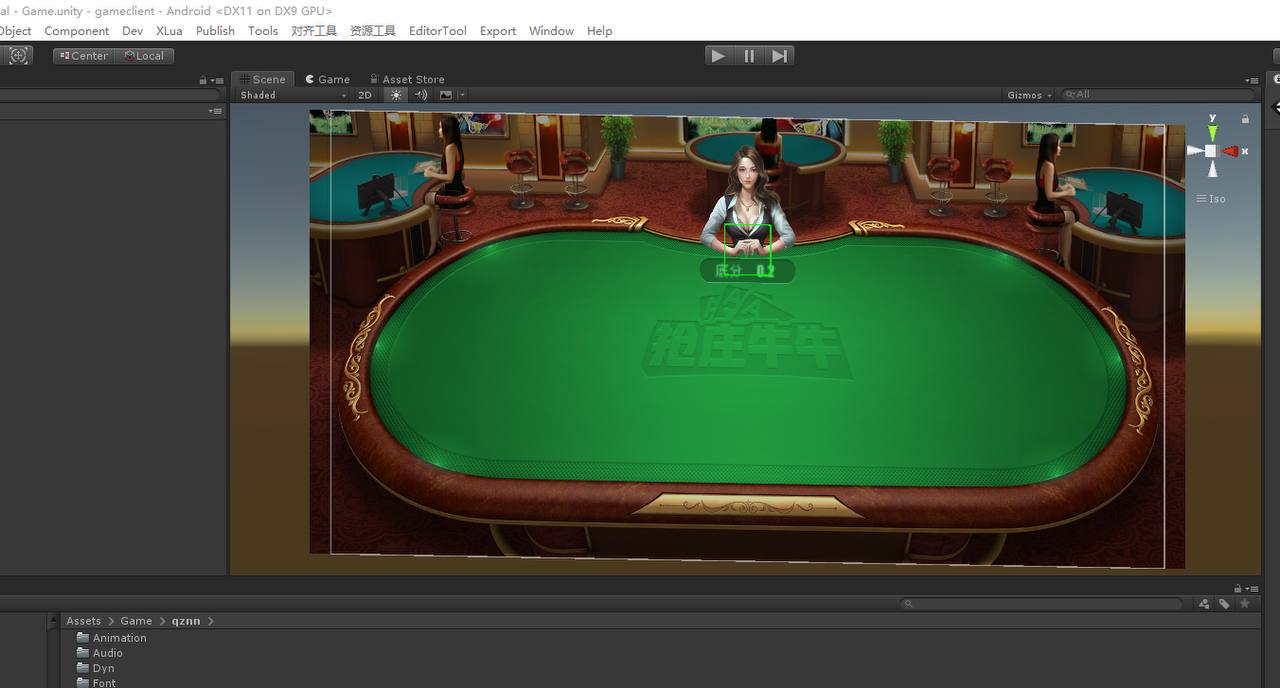Toggle pivot mode with Center button
This screenshot has height=688, width=1280.
coord(83,56)
